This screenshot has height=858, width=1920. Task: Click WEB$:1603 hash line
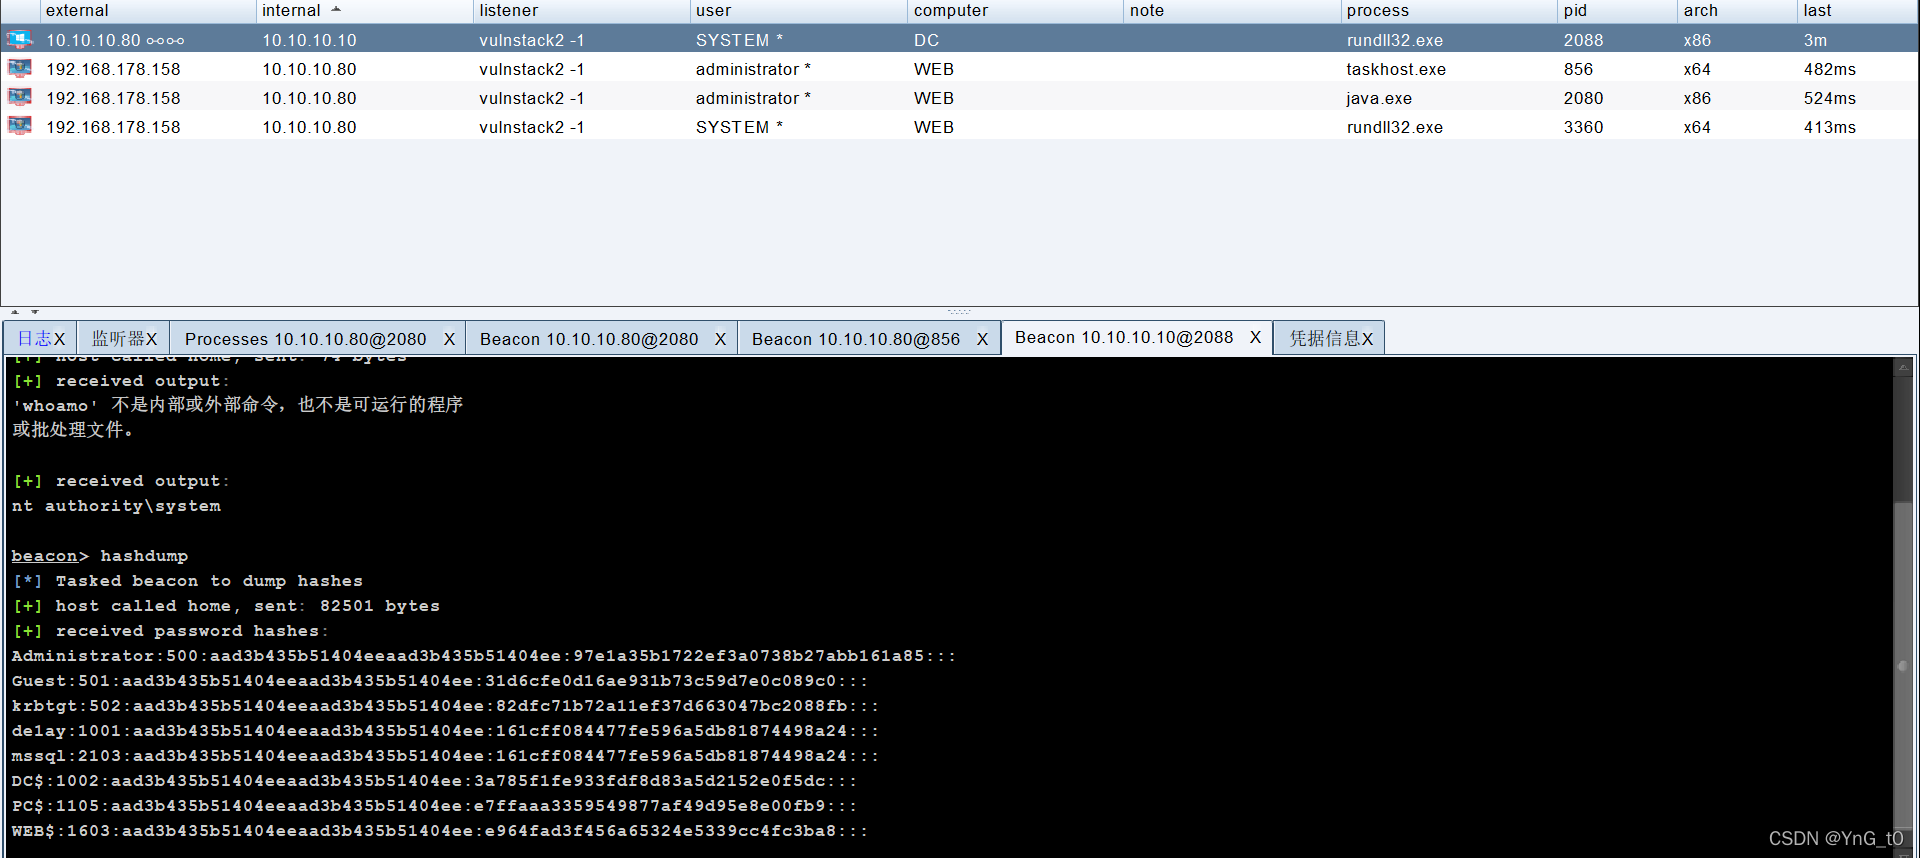[x=440, y=831]
